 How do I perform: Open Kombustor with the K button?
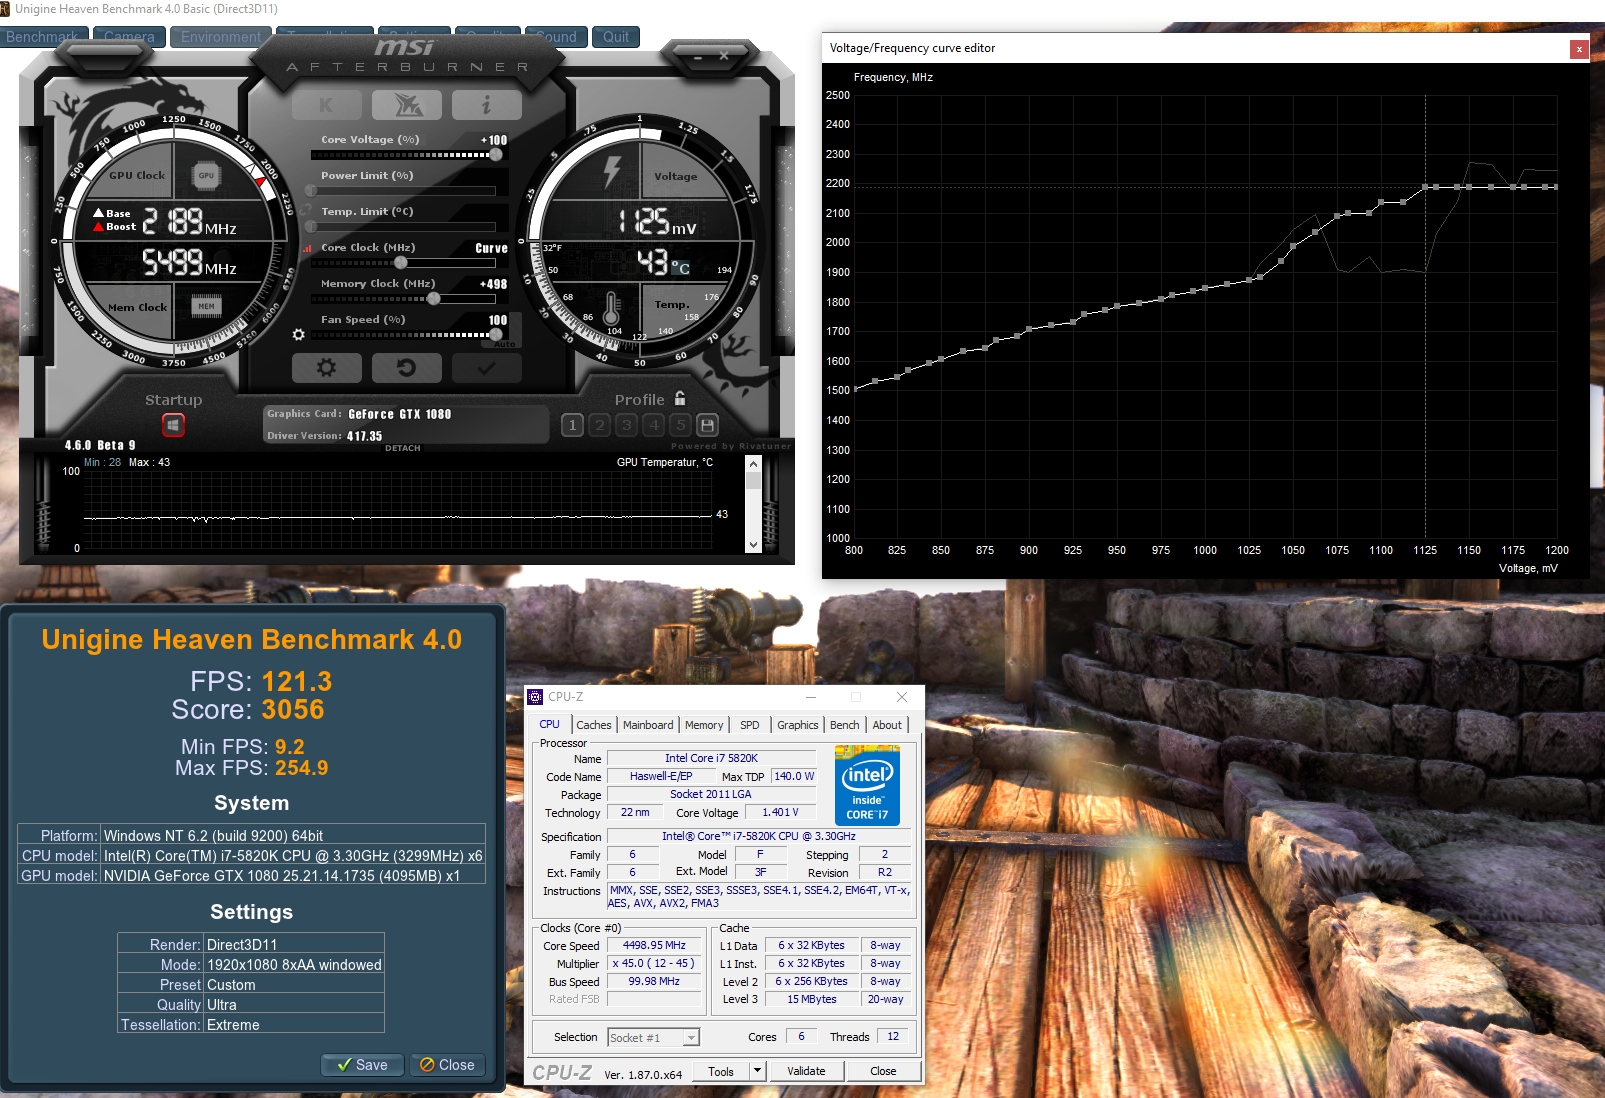pyautogui.click(x=327, y=104)
